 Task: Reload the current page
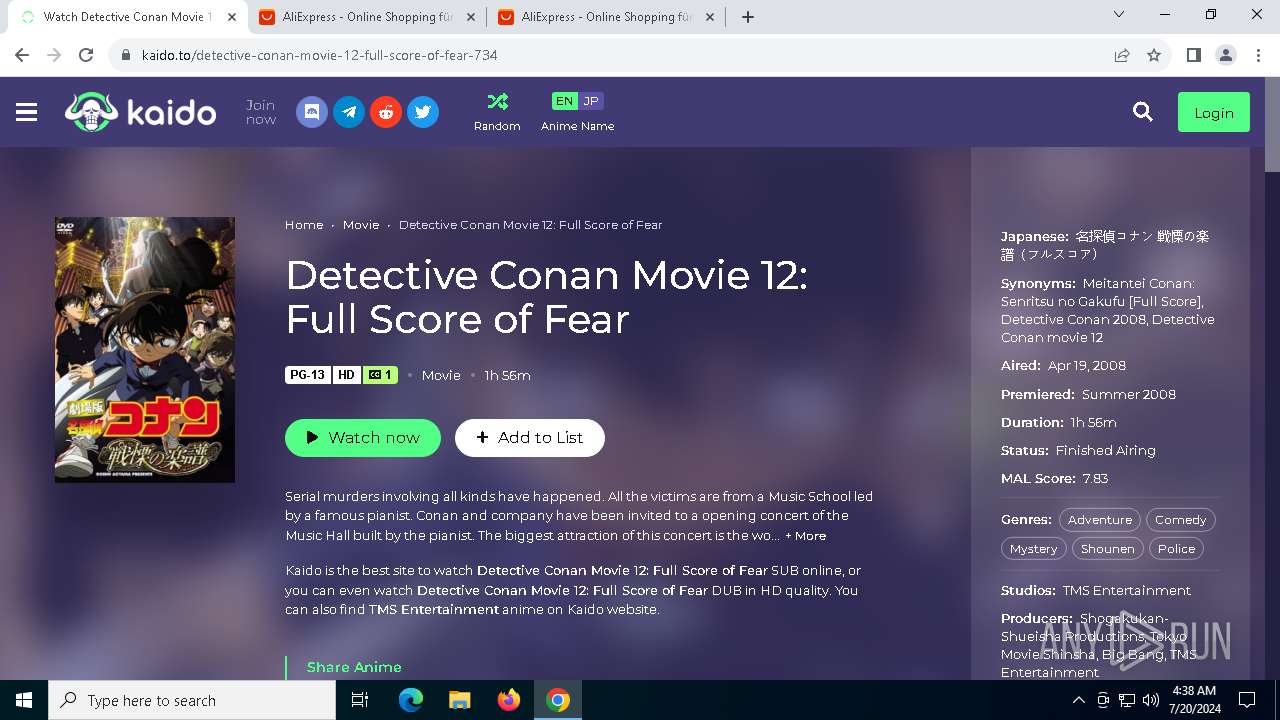pos(86,55)
